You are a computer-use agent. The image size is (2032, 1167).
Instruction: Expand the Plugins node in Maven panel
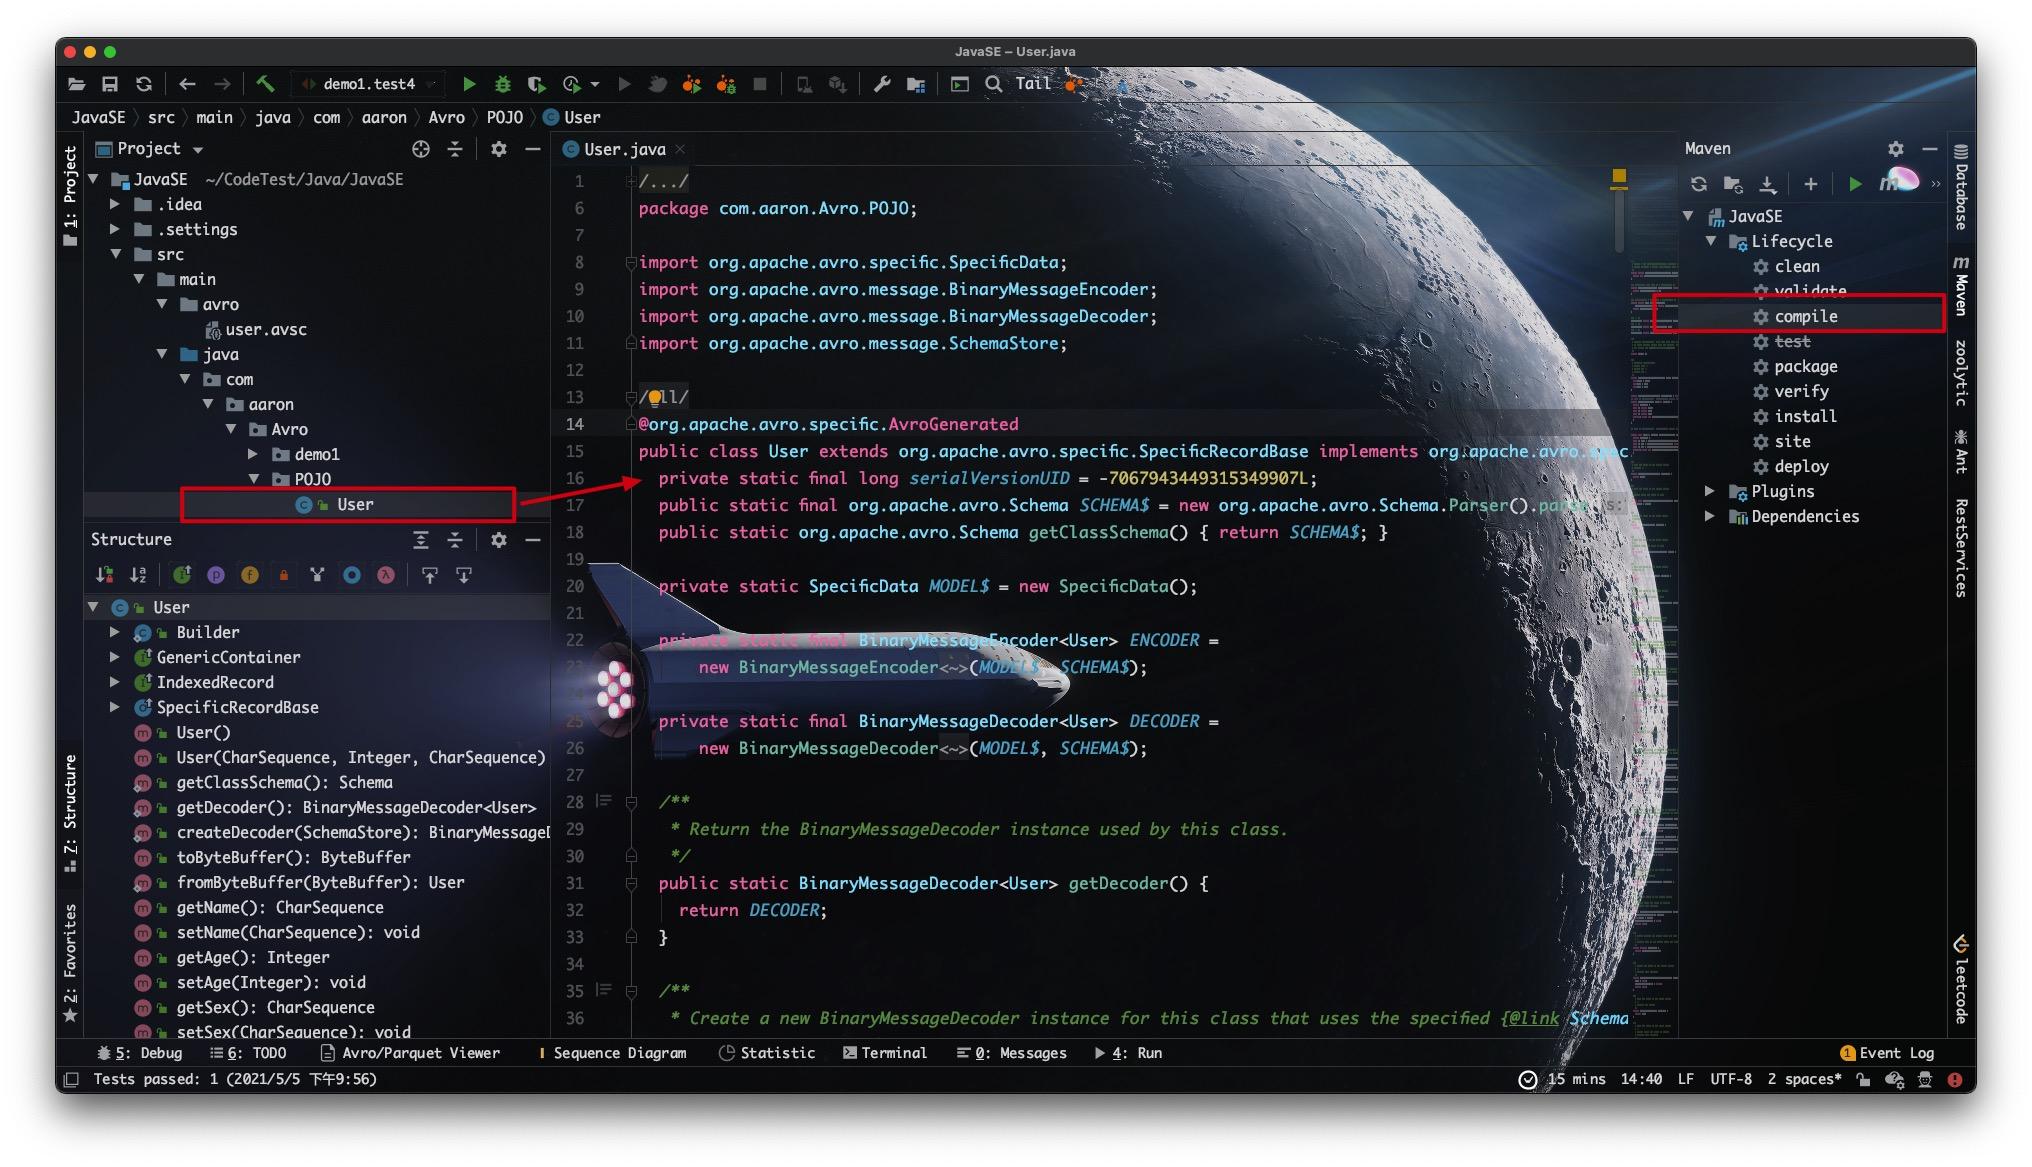point(1710,491)
